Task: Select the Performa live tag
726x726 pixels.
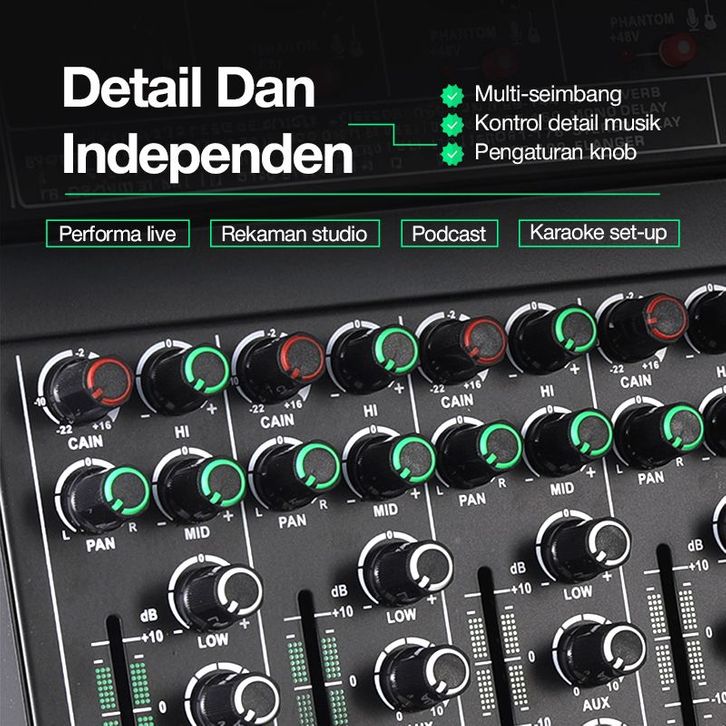Action: pos(117,234)
